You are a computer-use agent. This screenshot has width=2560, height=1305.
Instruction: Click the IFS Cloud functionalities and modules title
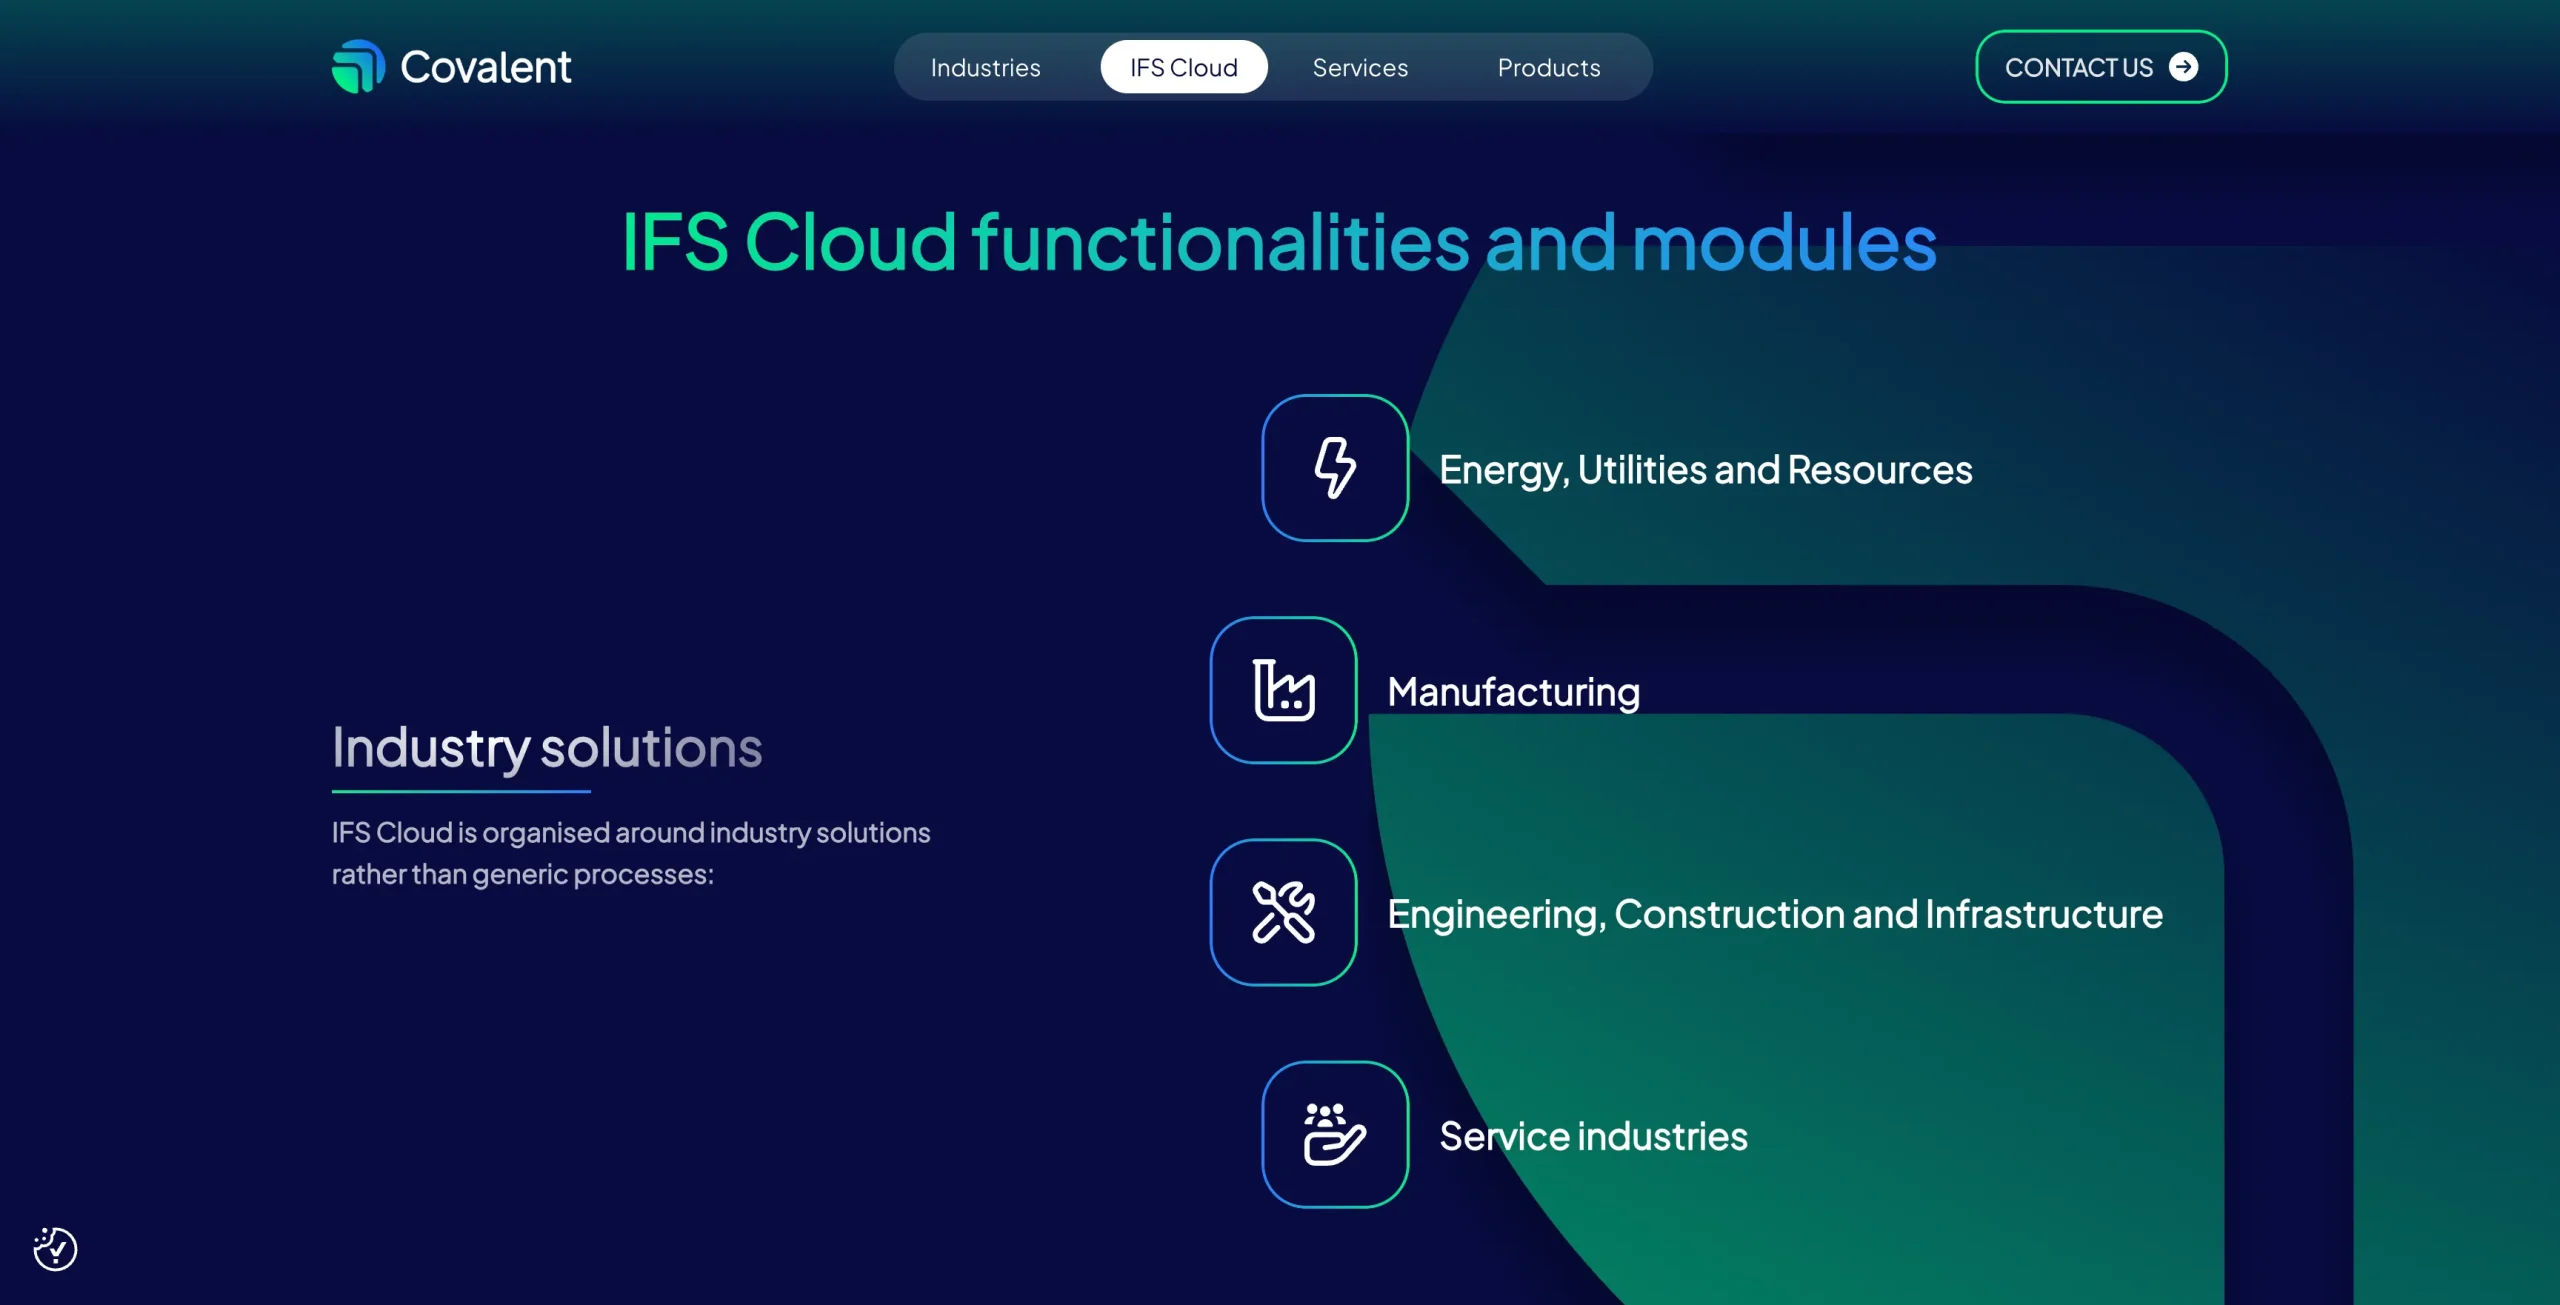pos(1279,242)
